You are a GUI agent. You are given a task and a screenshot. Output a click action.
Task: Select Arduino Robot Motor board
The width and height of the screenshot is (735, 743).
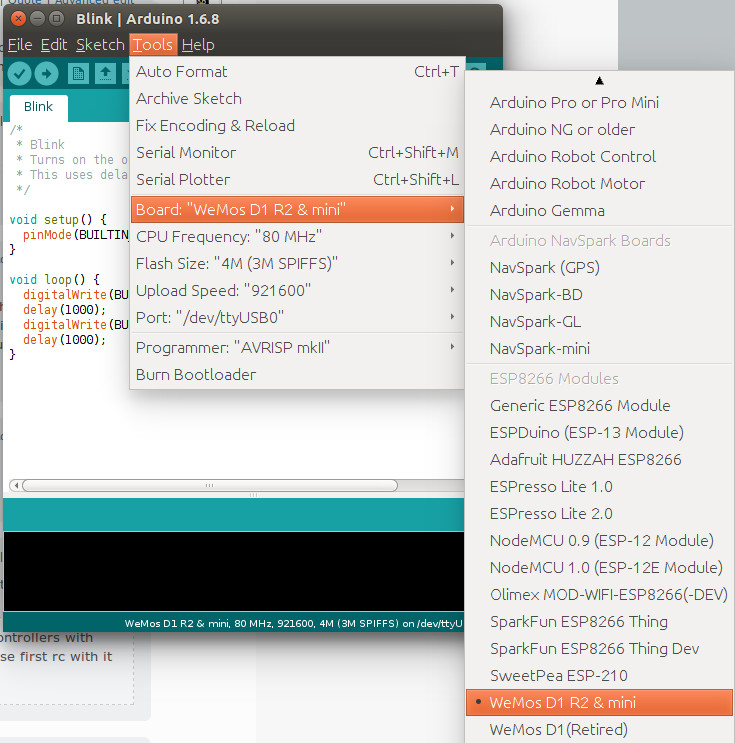click(599, 183)
